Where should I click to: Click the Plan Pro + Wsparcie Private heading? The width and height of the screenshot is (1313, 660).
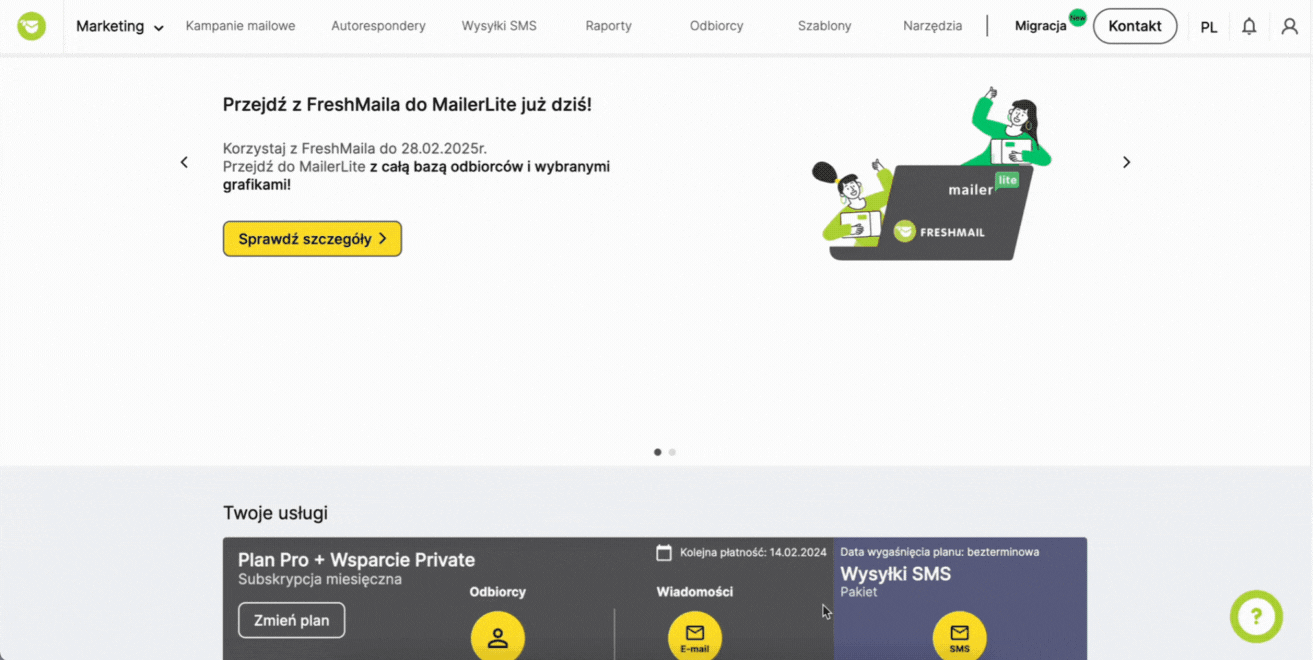tap(356, 560)
